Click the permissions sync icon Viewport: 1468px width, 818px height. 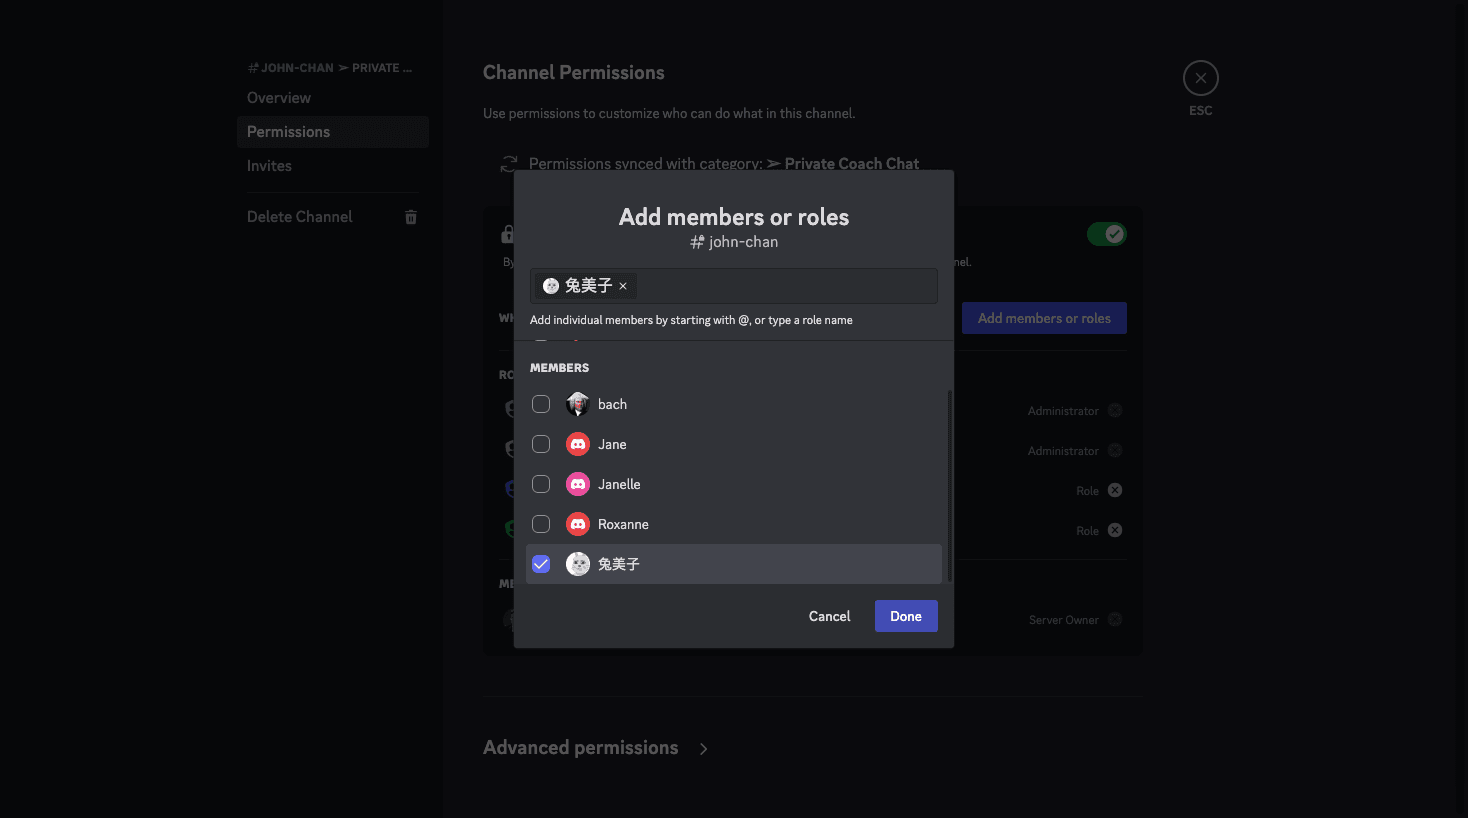[x=509, y=164]
